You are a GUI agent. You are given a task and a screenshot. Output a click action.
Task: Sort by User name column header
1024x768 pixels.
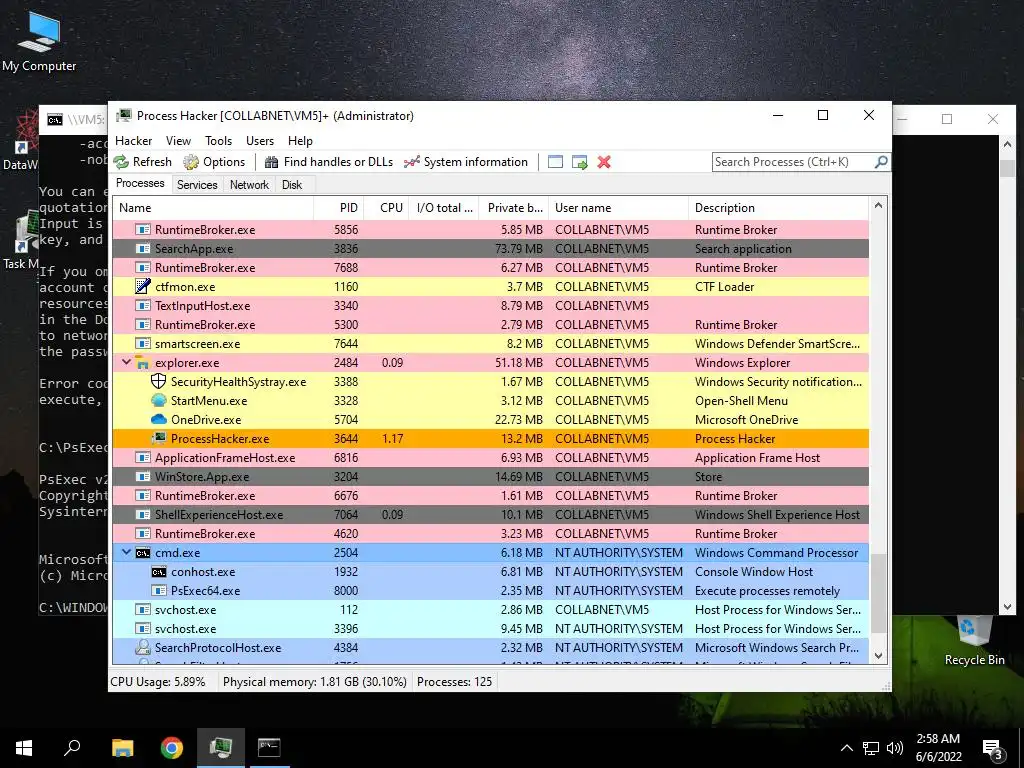(x=618, y=208)
